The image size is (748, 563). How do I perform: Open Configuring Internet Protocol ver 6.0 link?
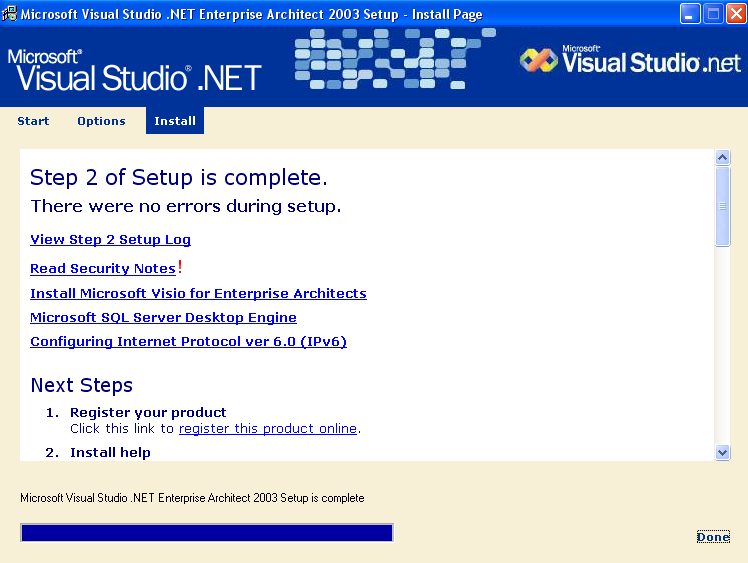pos(188,342)
